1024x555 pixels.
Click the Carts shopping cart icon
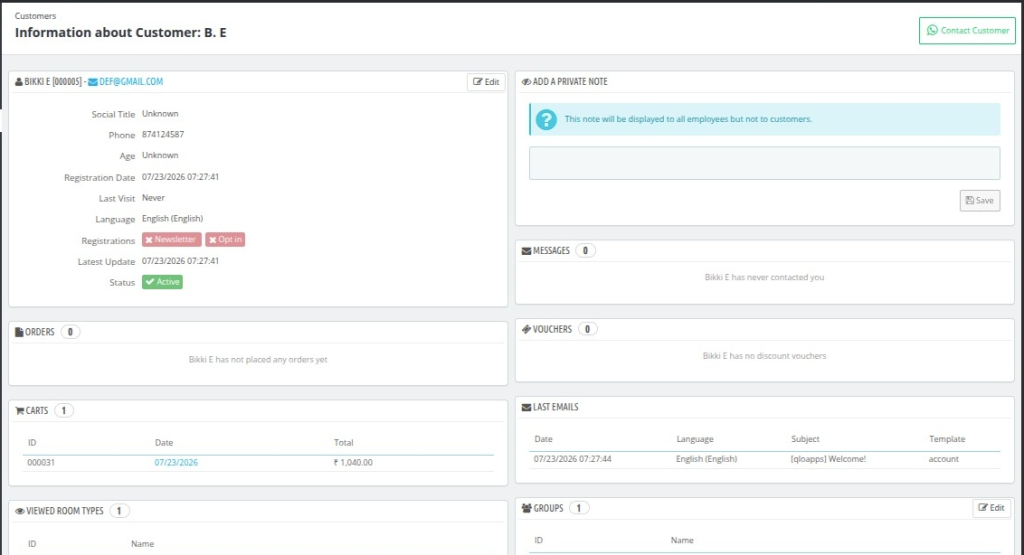pyautogui.click(x=20, y=411)
